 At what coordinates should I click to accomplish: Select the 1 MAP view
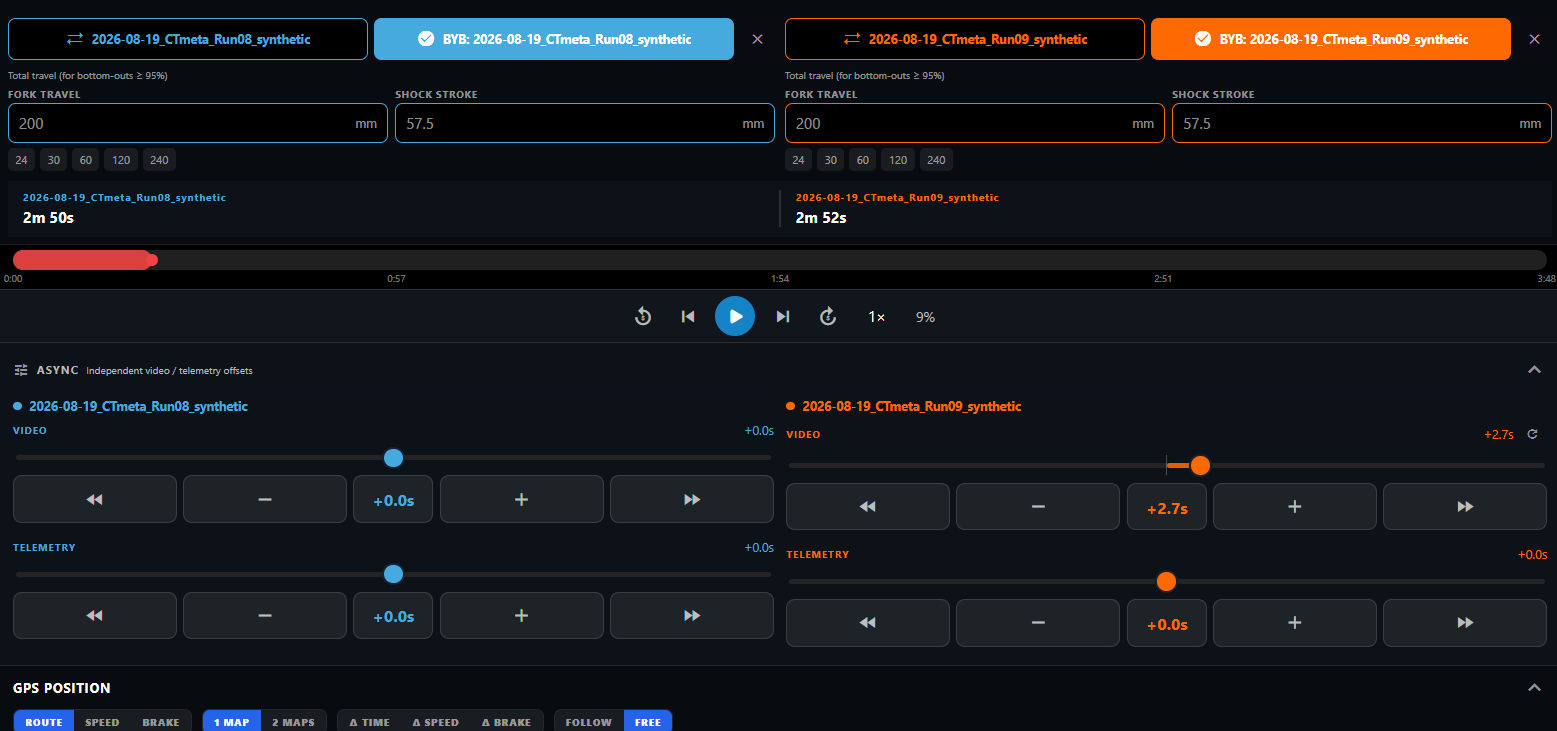click(x=232, y=722)
